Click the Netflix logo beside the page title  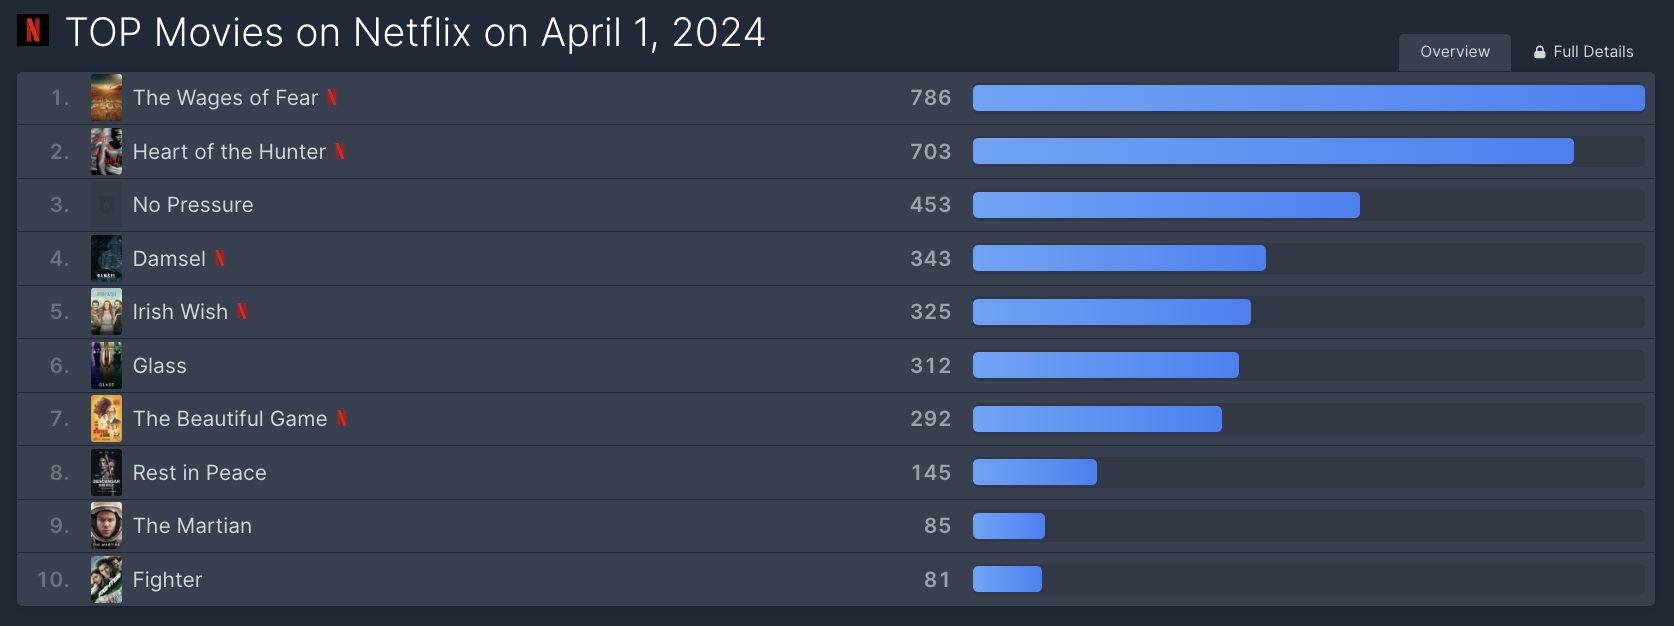click(33, 31)
